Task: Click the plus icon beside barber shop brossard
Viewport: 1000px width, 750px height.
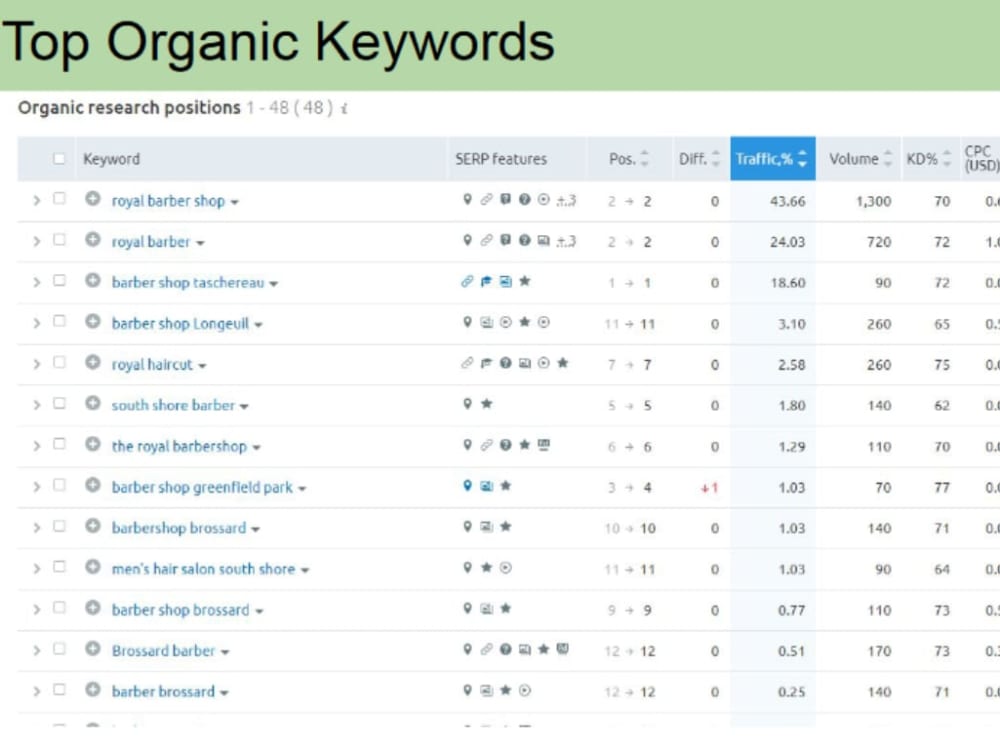Action: click(x=92, y=608)
